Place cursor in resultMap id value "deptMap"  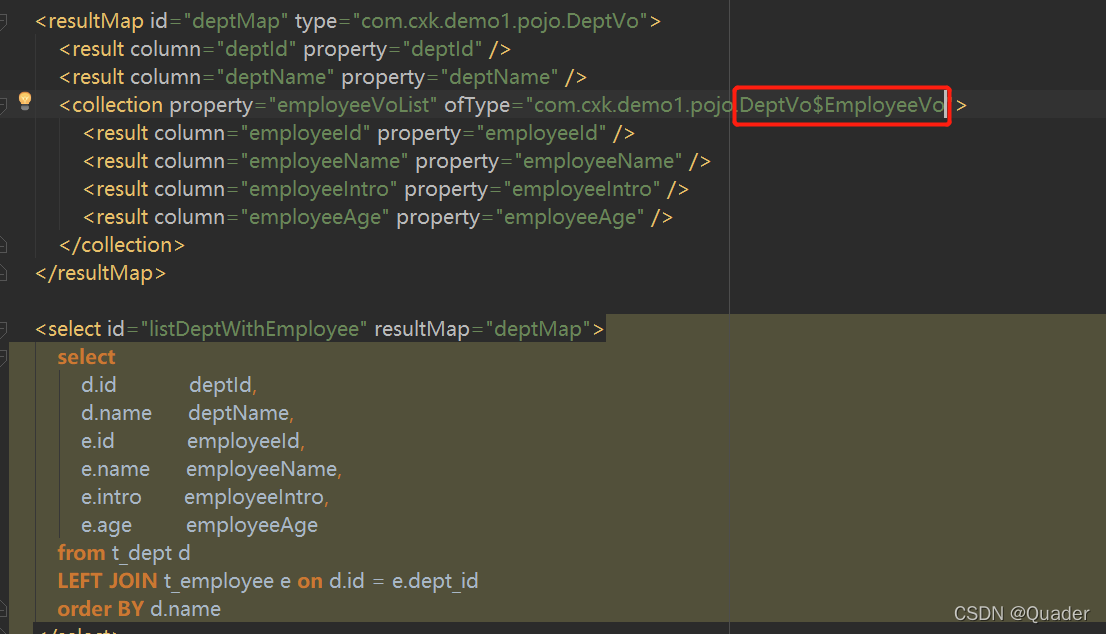coord(236,21)
